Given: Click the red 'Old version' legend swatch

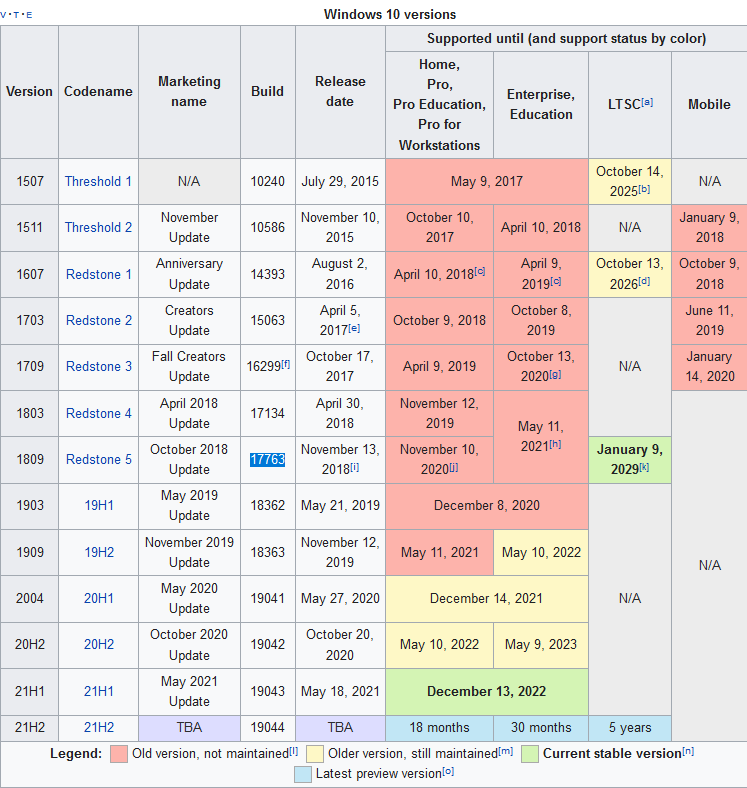Looking at the screenshot, I should point(119,754).
